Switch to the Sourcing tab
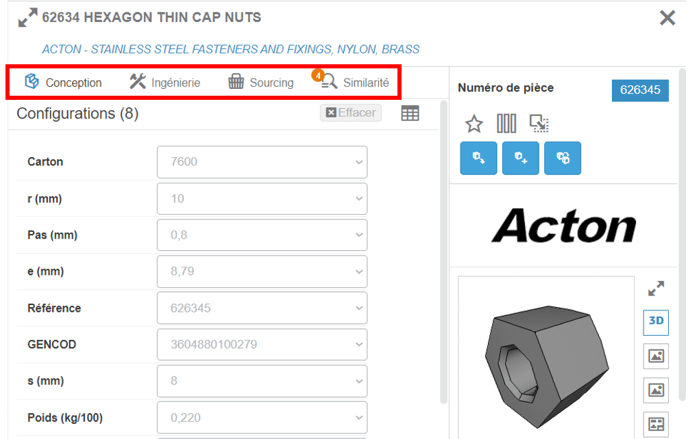 pyautogui.click(x=261, y=82)
